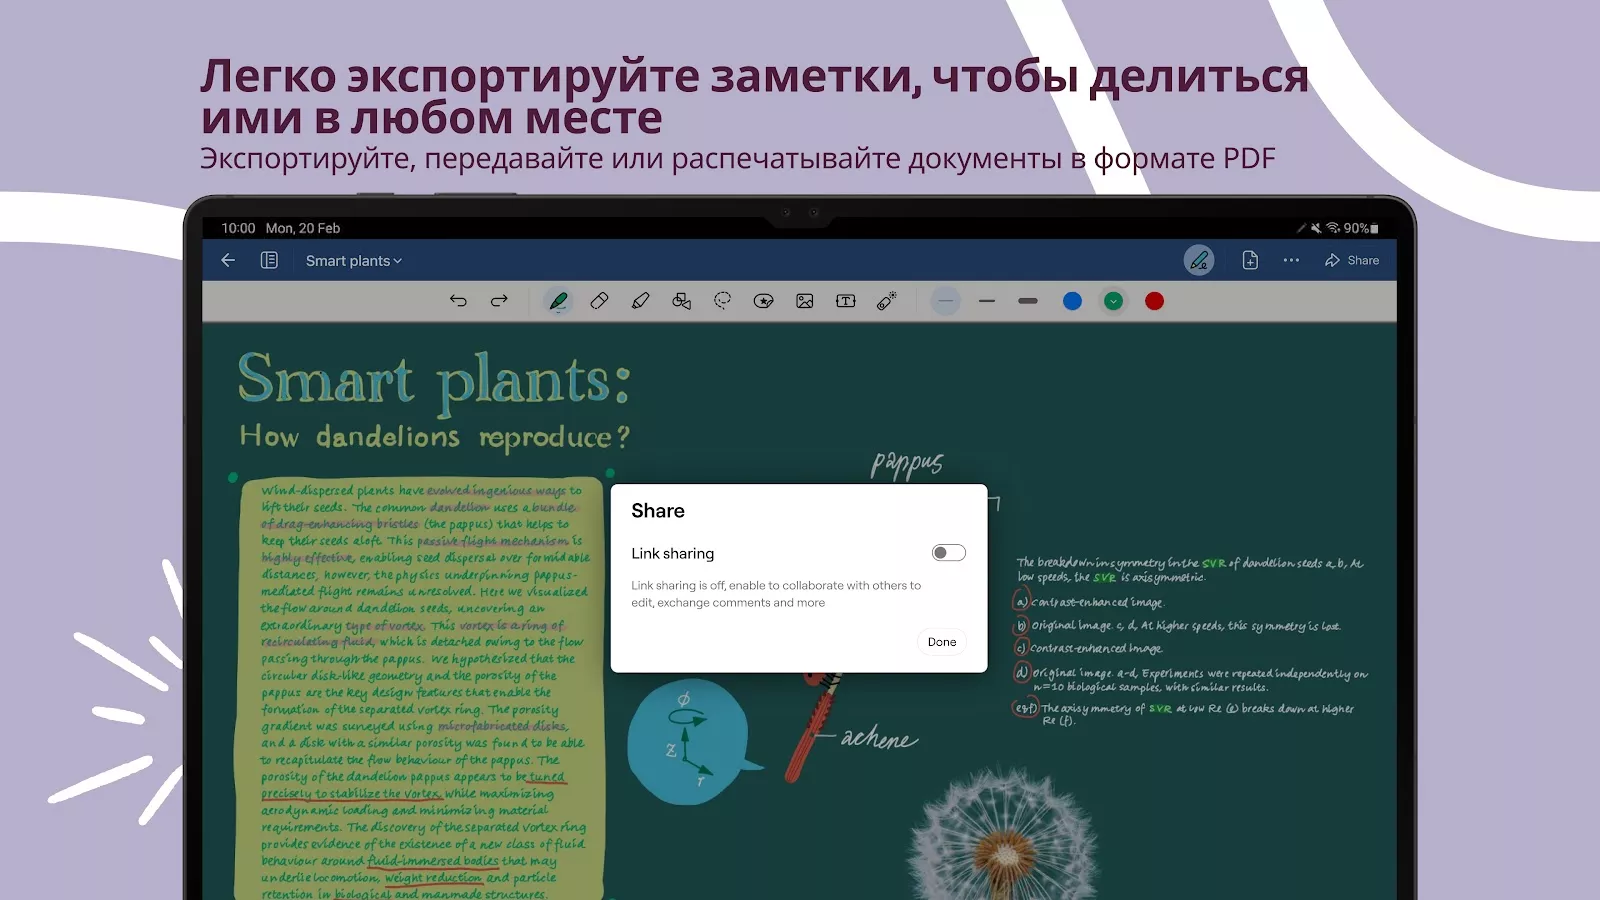Pick the green pen color
The width and height of the screenshot is (1600, 900).
click(x=1113, y=301)
